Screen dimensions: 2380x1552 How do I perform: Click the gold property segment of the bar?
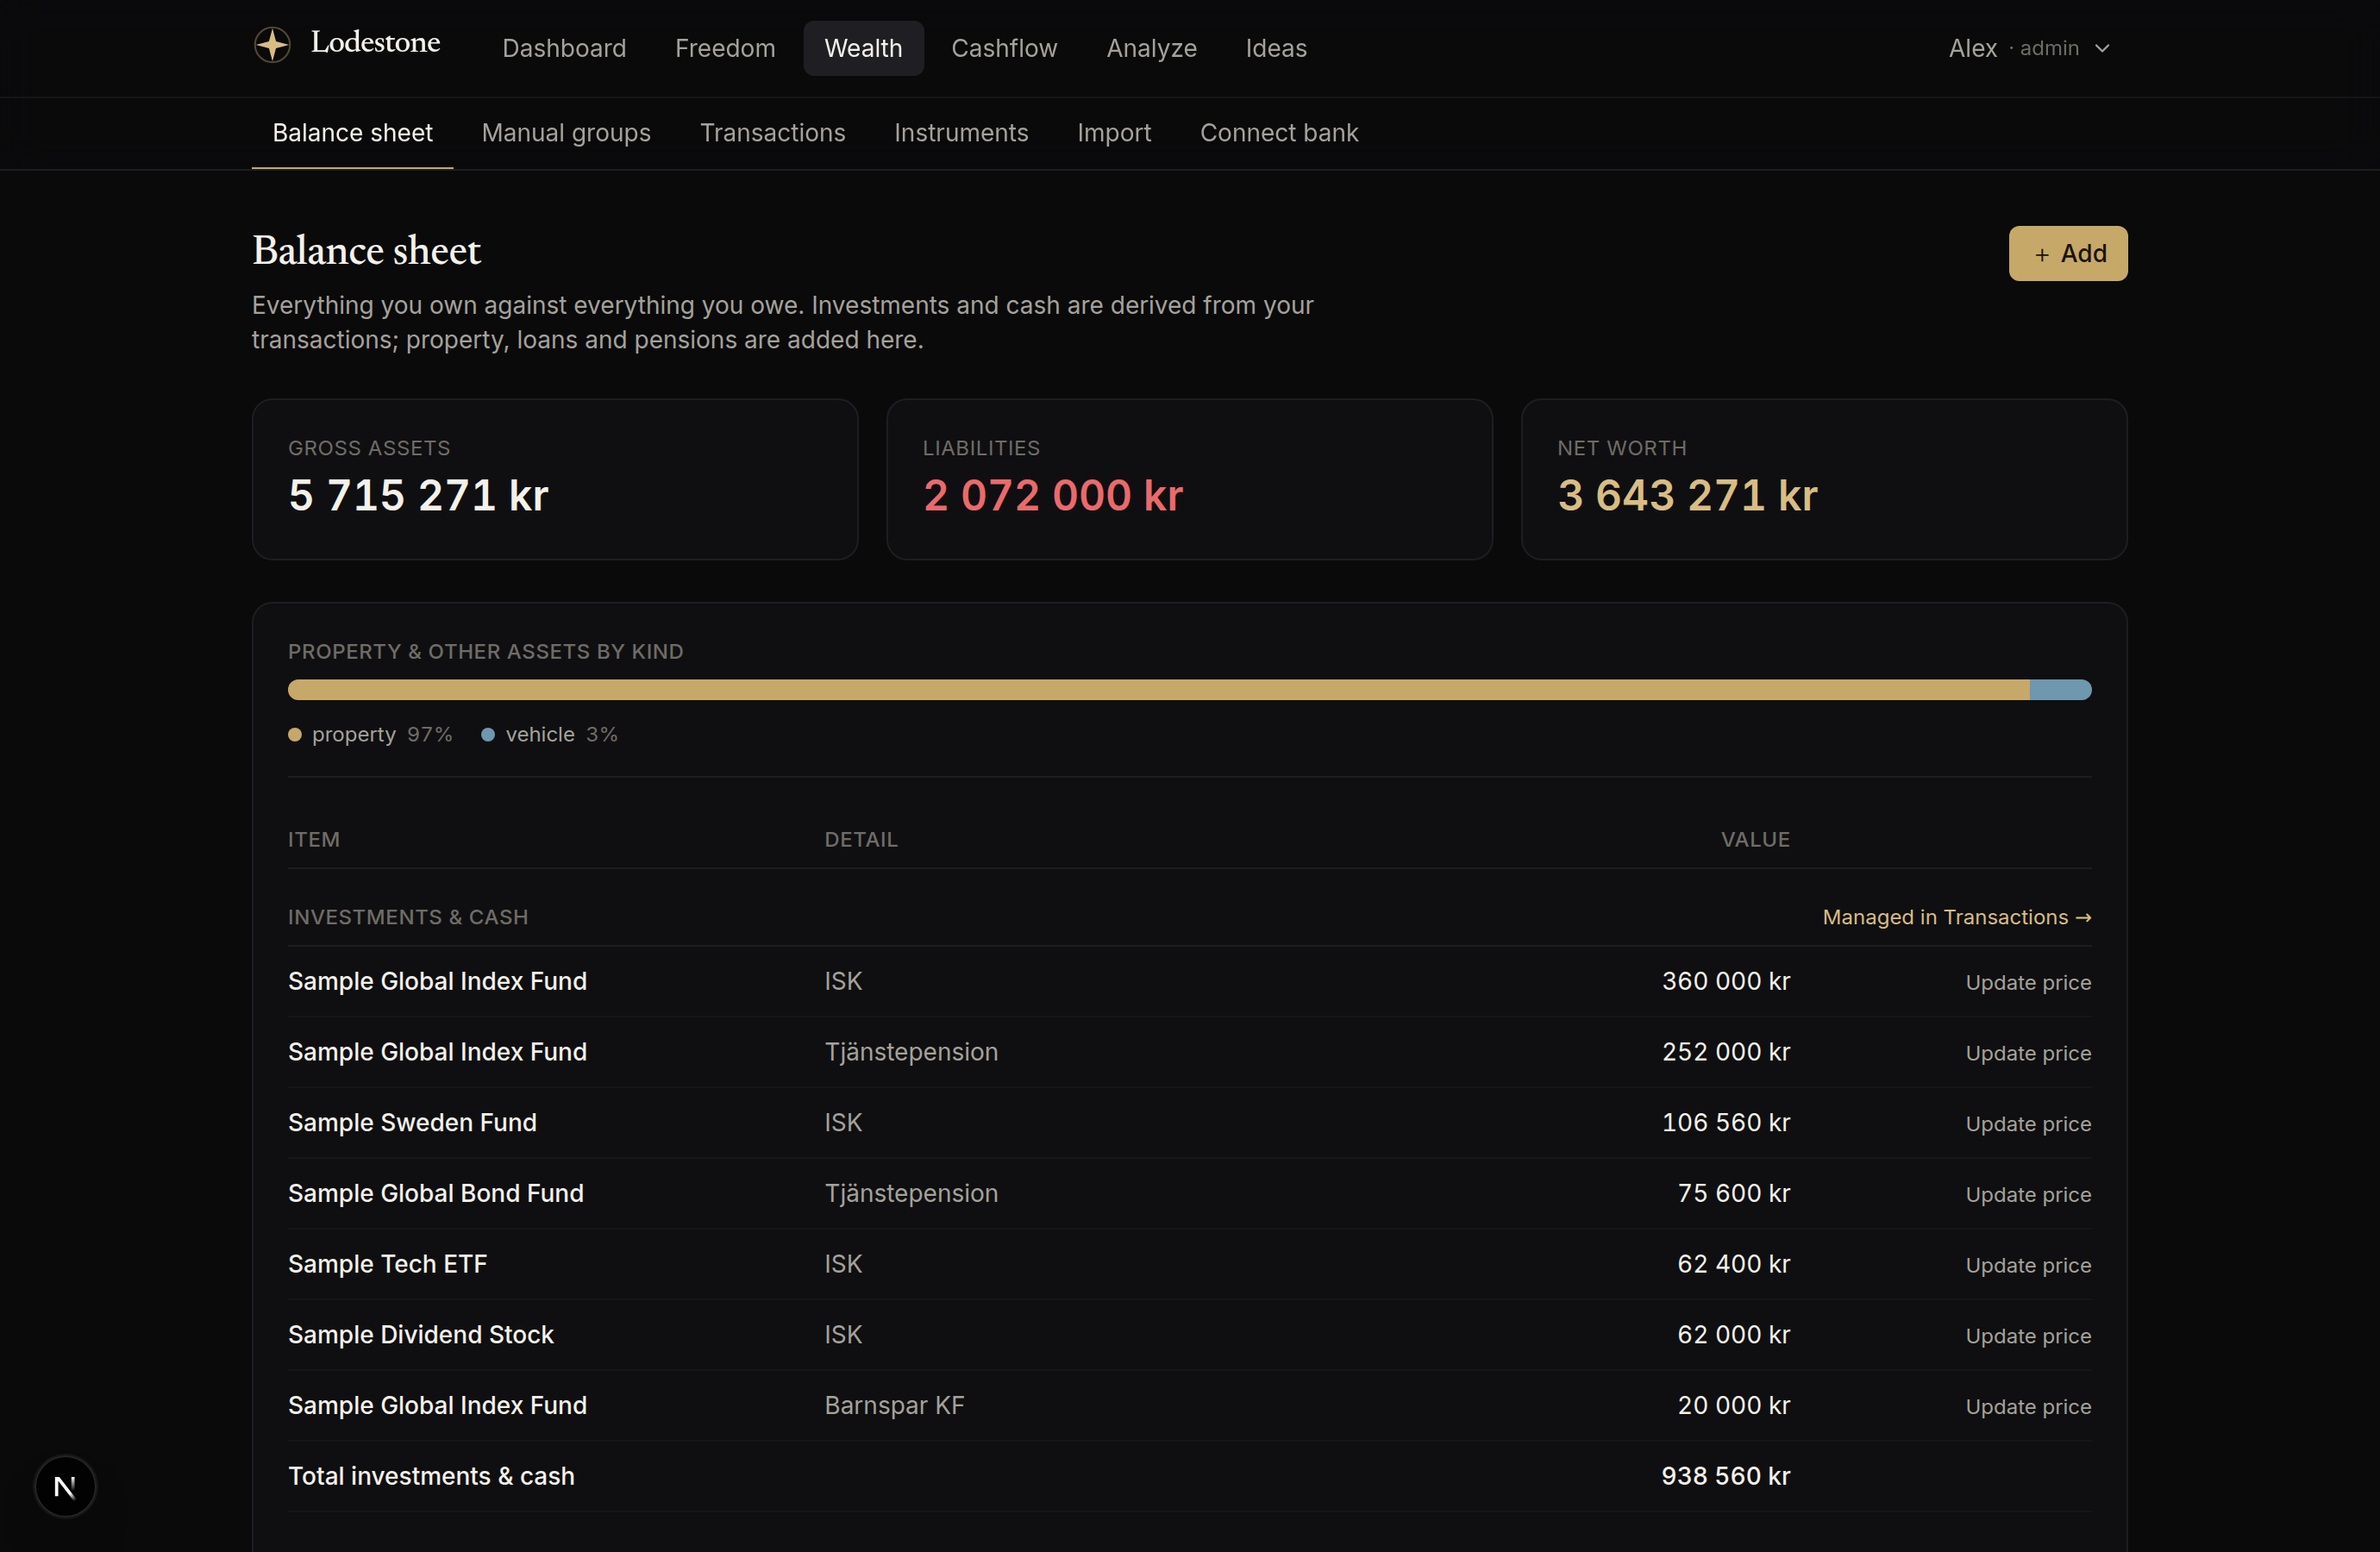[1158, 690]
